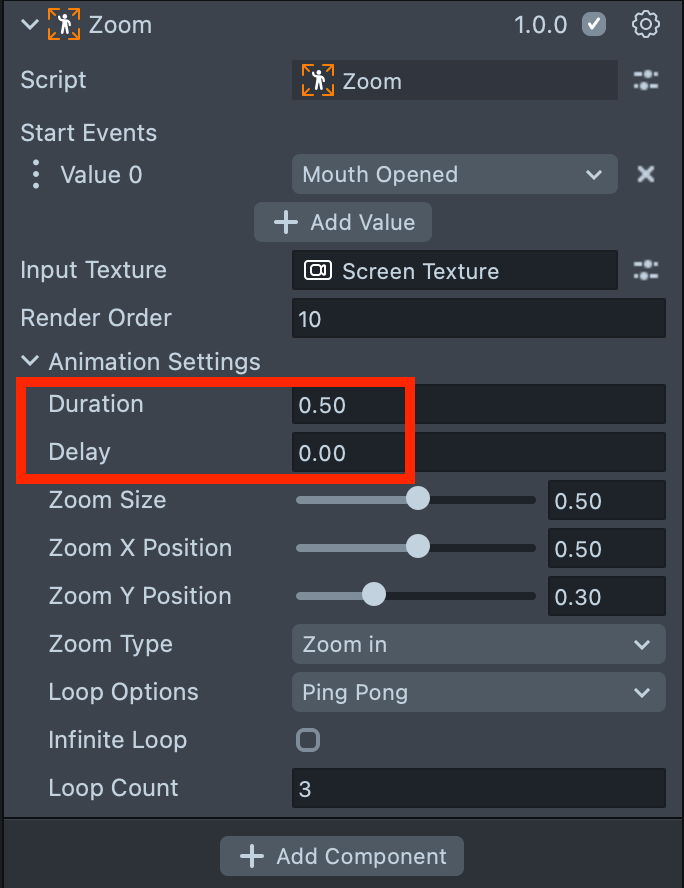Open the Zoom component settings gear
Image resolution: width=684 pixels, height=888 pixels.
click(646, 25)
